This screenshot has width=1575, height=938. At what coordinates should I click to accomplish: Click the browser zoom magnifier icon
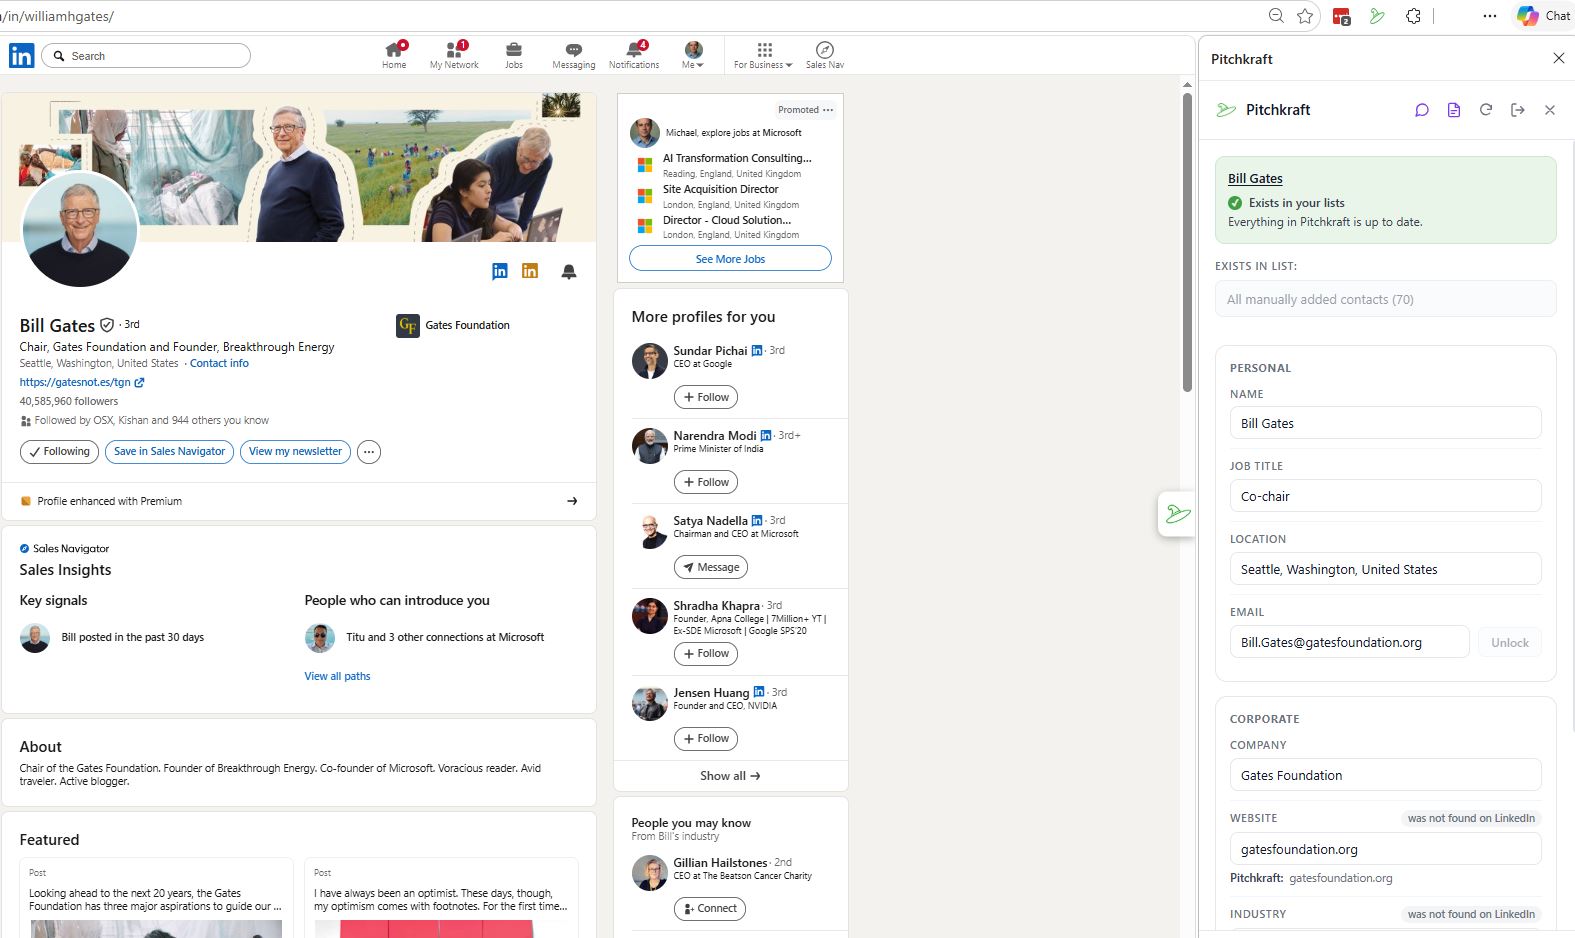pos(1276,16)
